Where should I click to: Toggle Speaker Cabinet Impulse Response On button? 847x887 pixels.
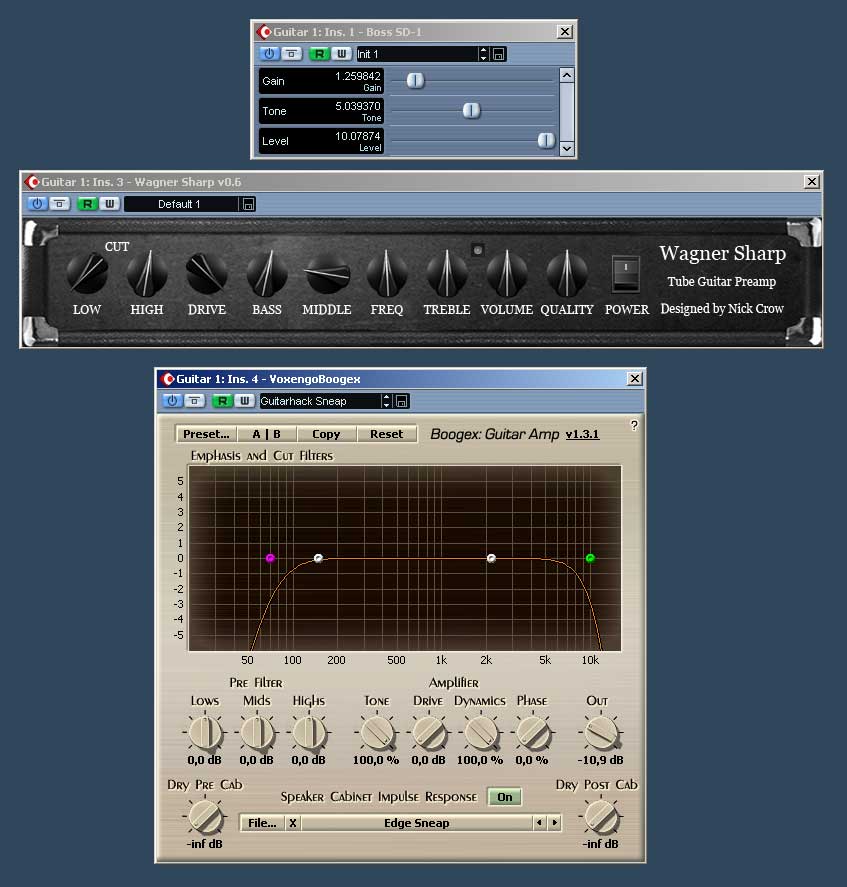coord(505,797)
